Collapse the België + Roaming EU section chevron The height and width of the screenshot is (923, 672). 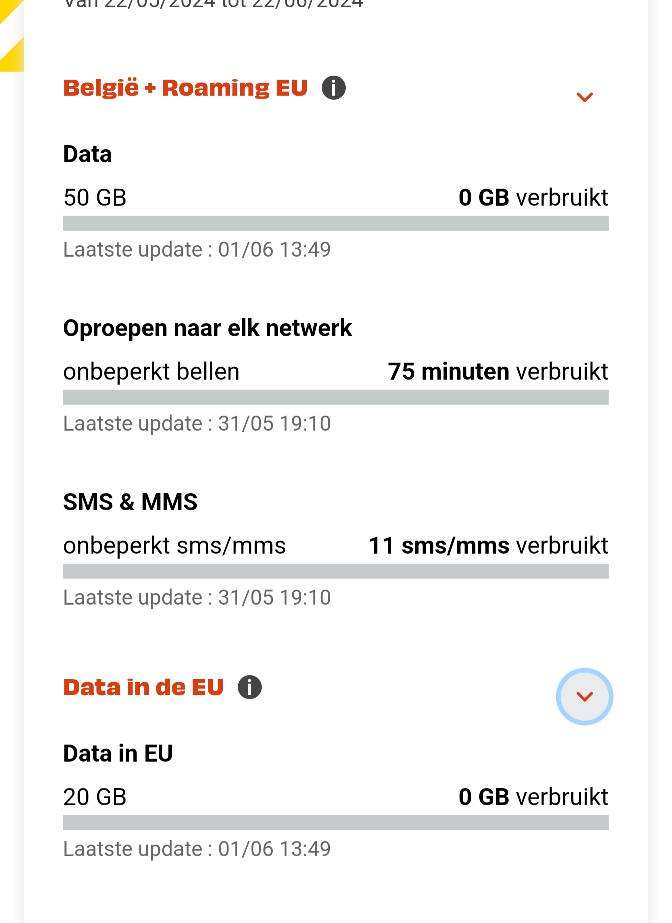[x=585, y=97]
